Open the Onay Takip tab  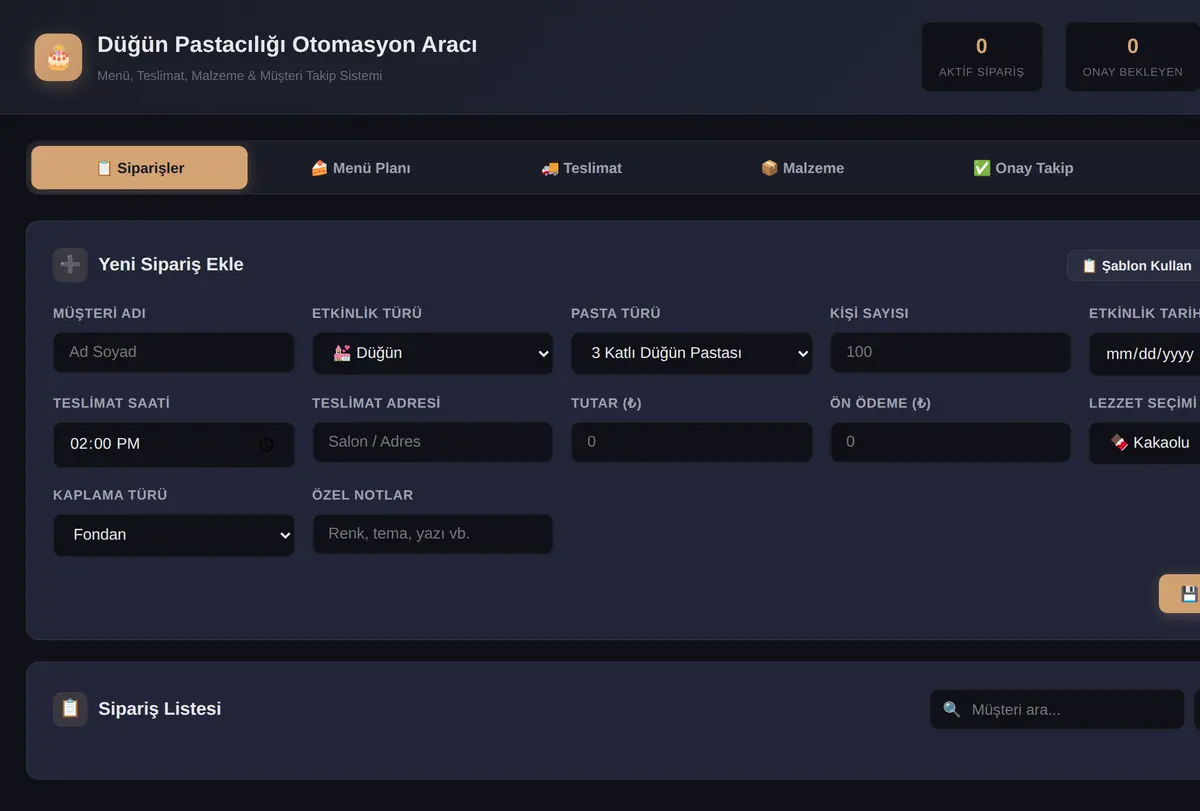[x=1023, y=168]
